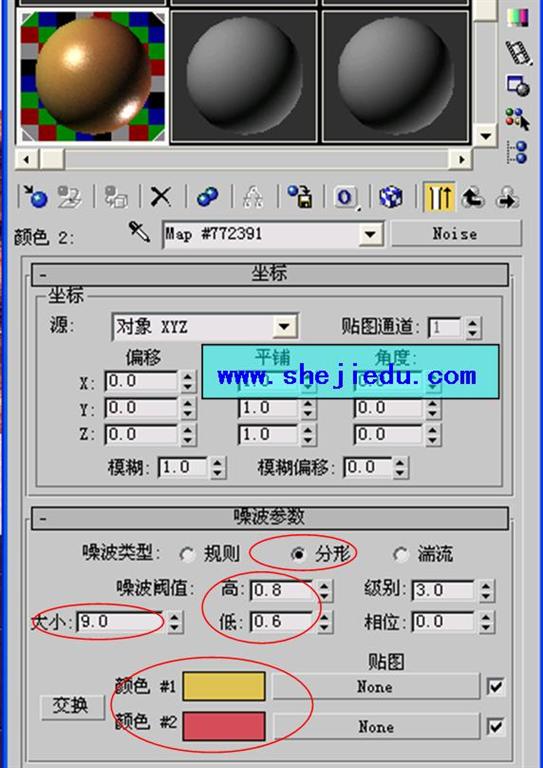
Task: Click the 大小 spinner arrows
Action: [175, 622]
